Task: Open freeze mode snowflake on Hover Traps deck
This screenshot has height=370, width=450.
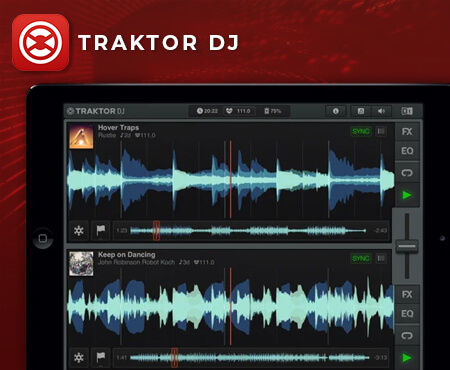Action: (79, 230)
